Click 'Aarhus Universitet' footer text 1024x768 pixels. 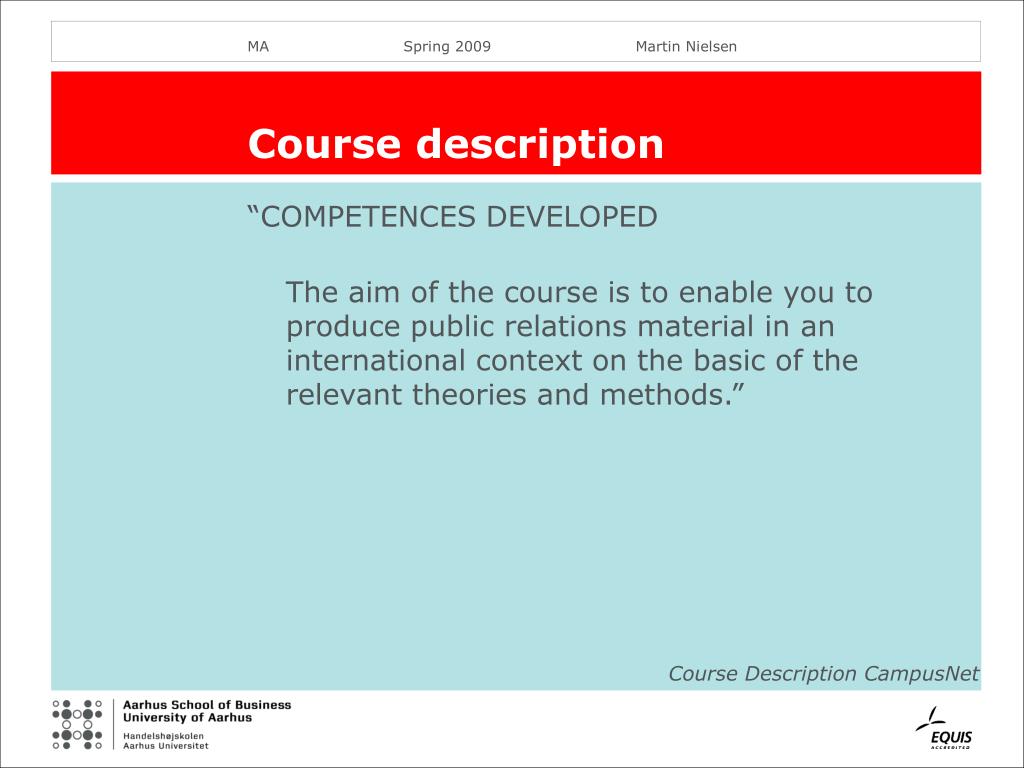(x=166, y=745)
